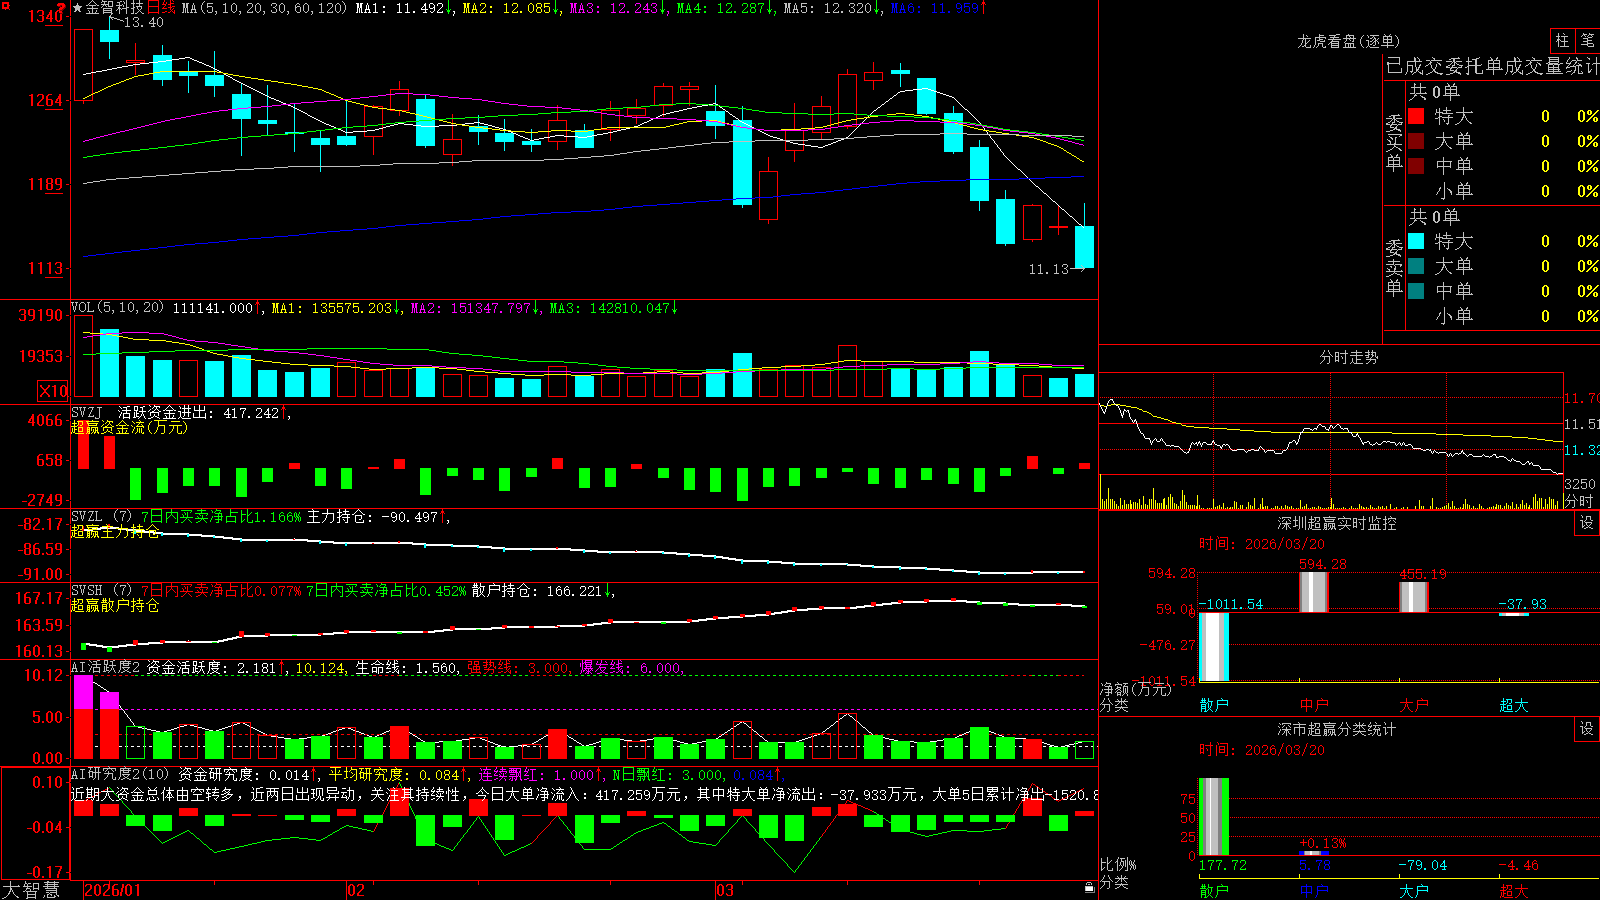Click the 02 month marker on timeline
Viewport: 1600px width, 900px height.
355,890
